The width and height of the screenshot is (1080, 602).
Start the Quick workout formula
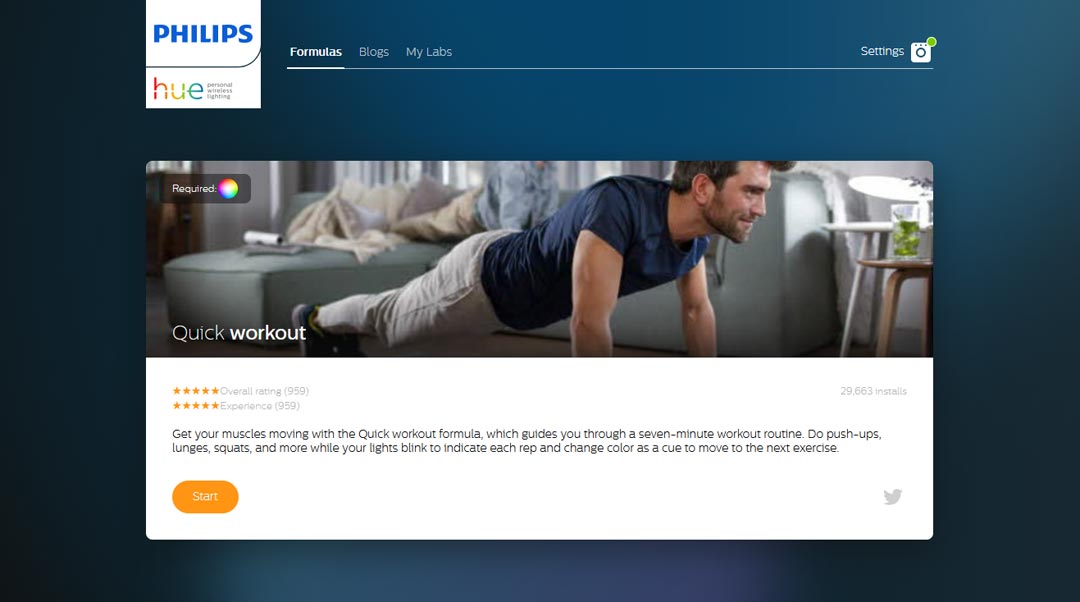(x=205, y=497)
